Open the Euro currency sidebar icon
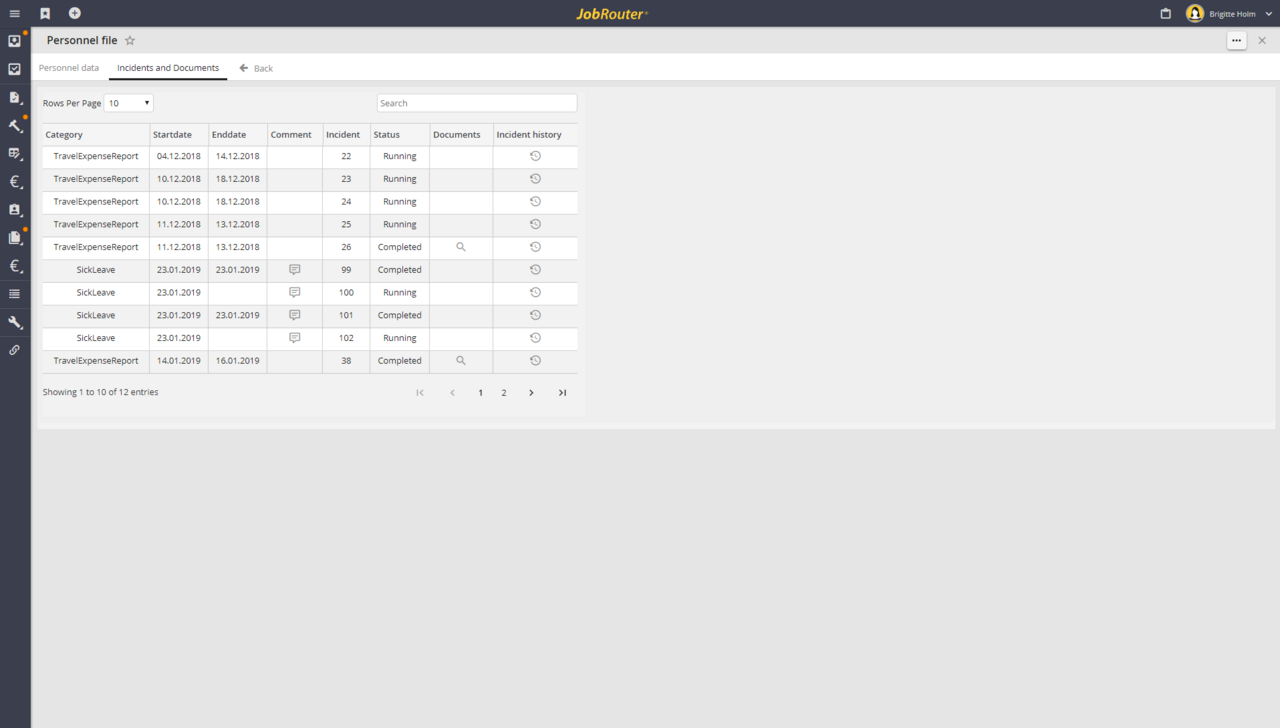Image resolution: width=1280 pixels, height=728 pixels. 14,181
